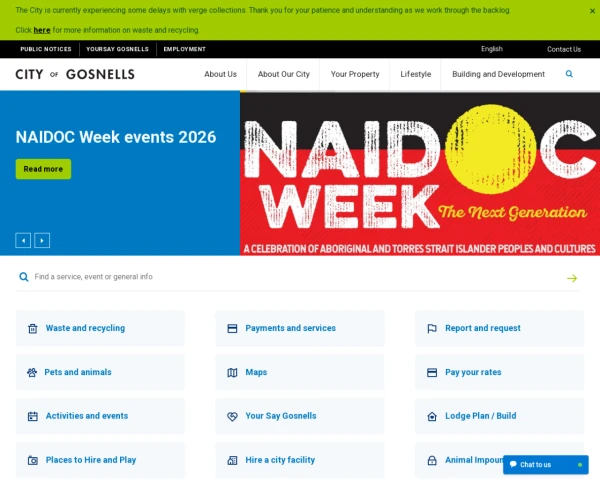Go to City of Gosnells home logo
This screenshot has height=480, width=600.
point(75,74)
